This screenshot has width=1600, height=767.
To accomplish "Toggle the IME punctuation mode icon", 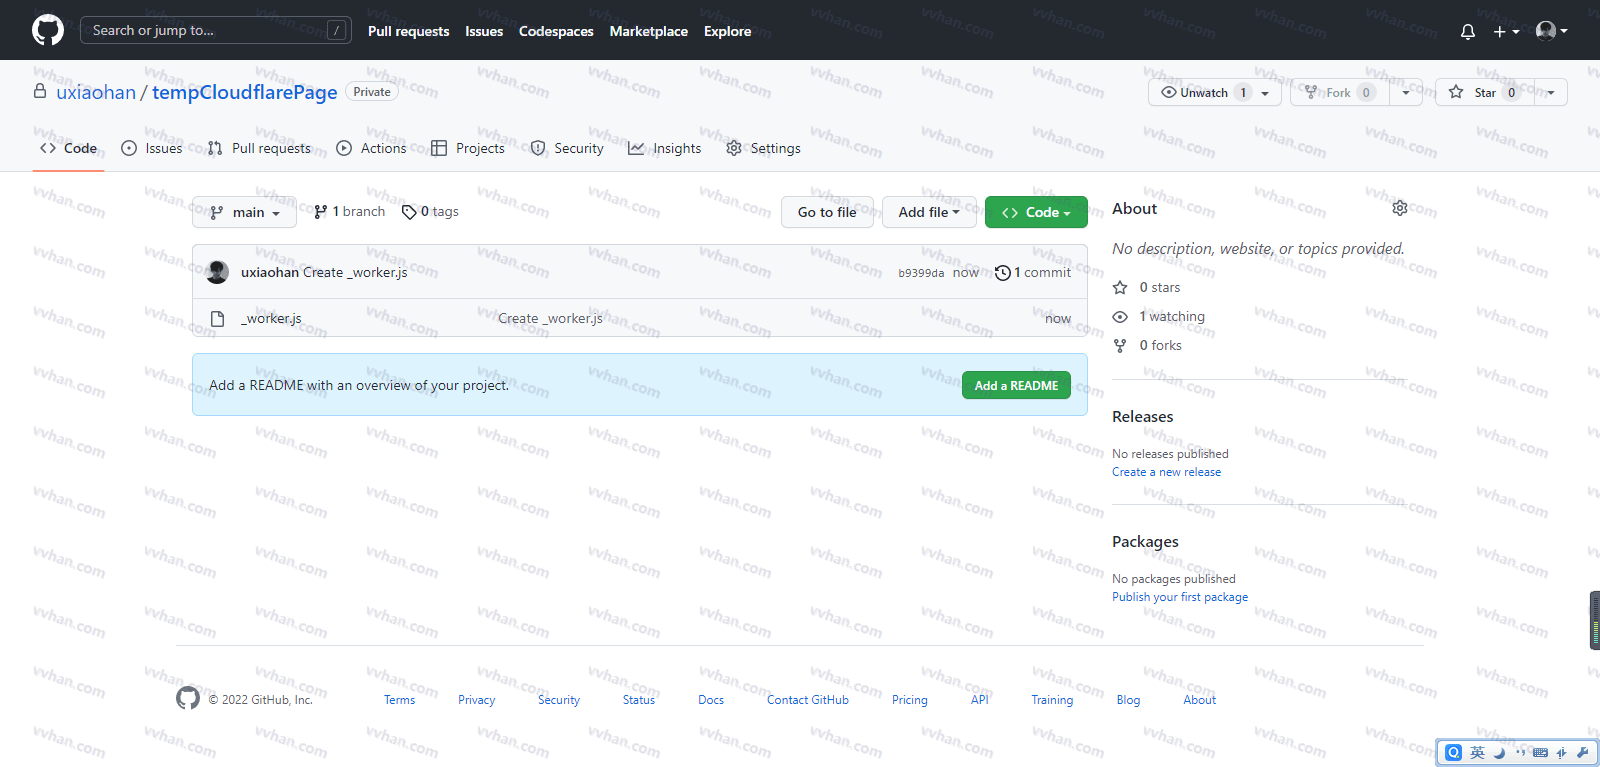I will 1521,753.
